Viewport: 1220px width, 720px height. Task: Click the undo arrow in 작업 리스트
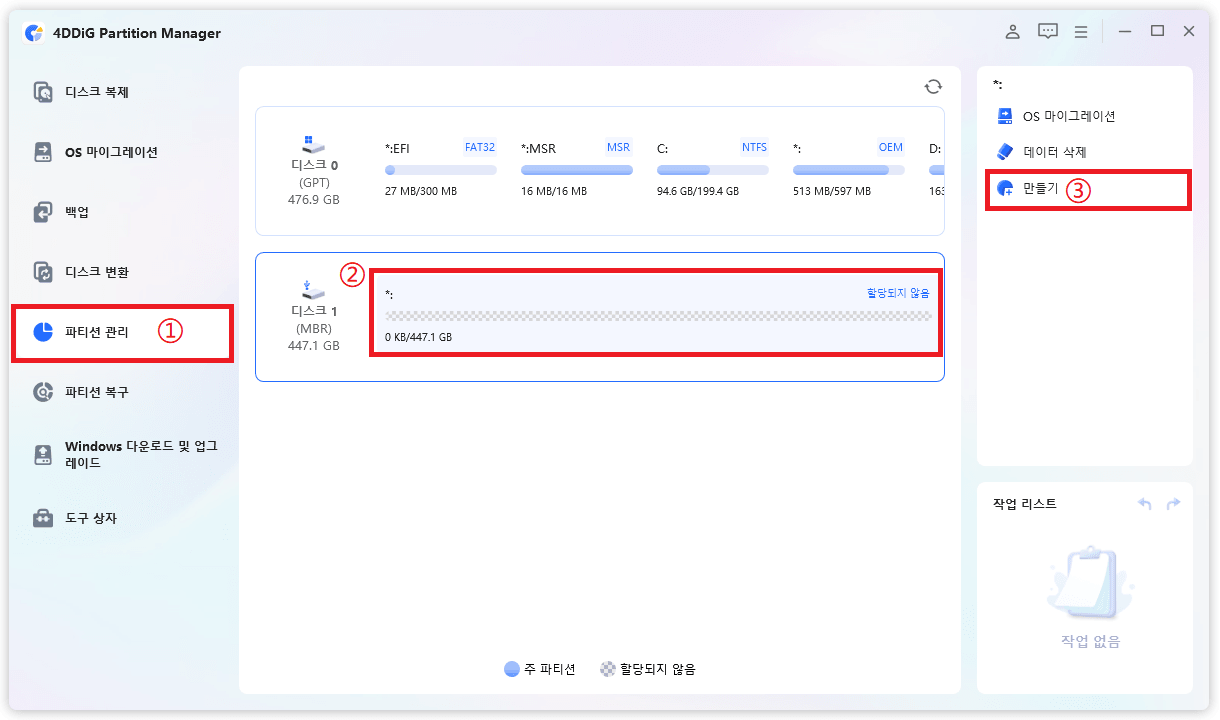coord(1145,504)
